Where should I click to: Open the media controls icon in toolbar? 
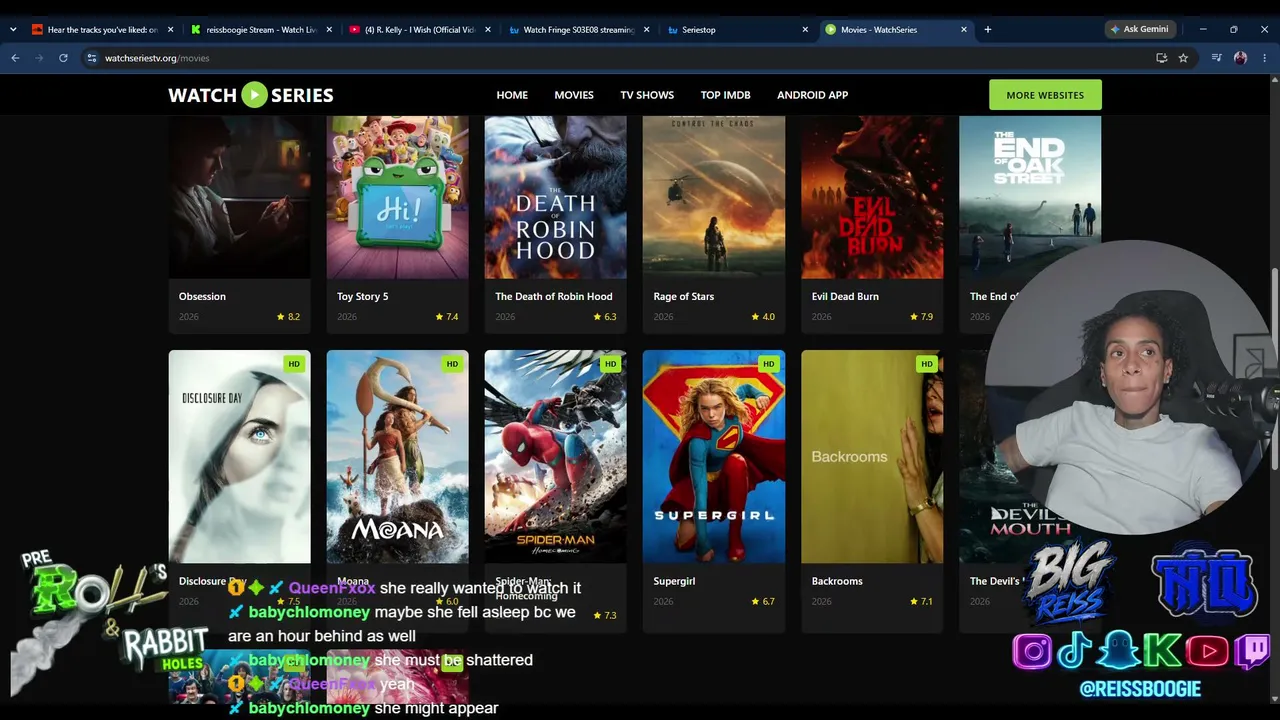(x=1216, y=58)
